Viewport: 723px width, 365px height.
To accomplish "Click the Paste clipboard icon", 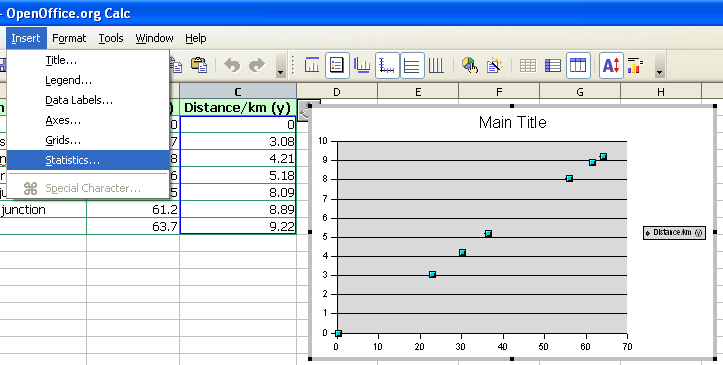I will (x=199, y=65).
